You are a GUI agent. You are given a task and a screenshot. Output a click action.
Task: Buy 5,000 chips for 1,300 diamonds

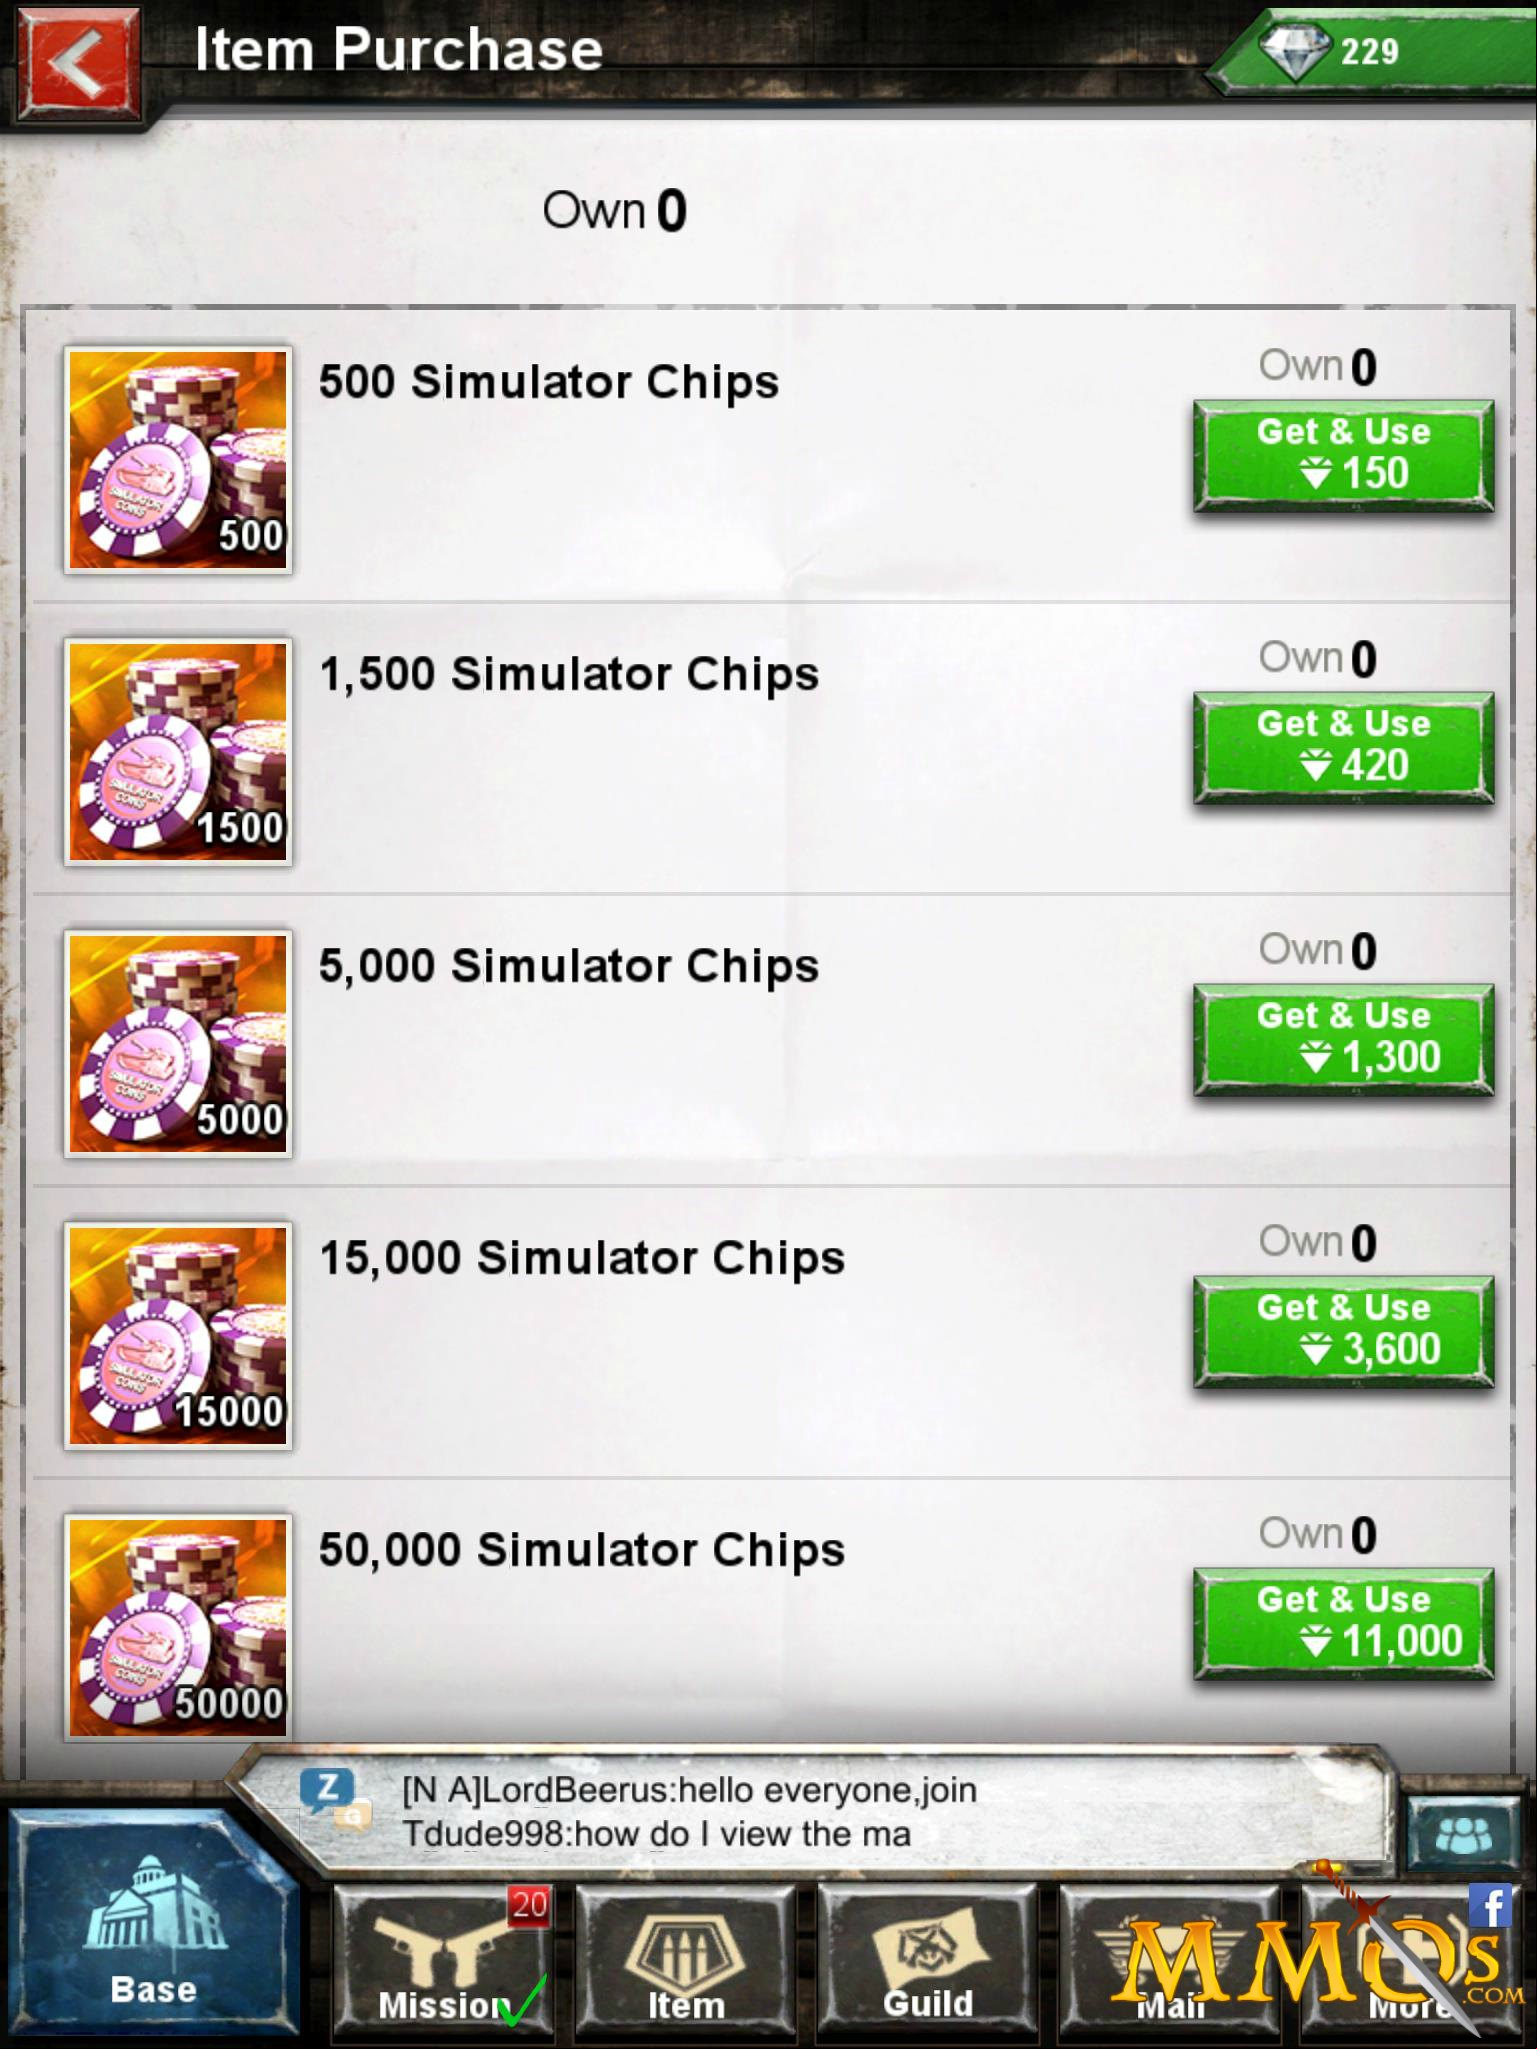tap(1343, 1040)
